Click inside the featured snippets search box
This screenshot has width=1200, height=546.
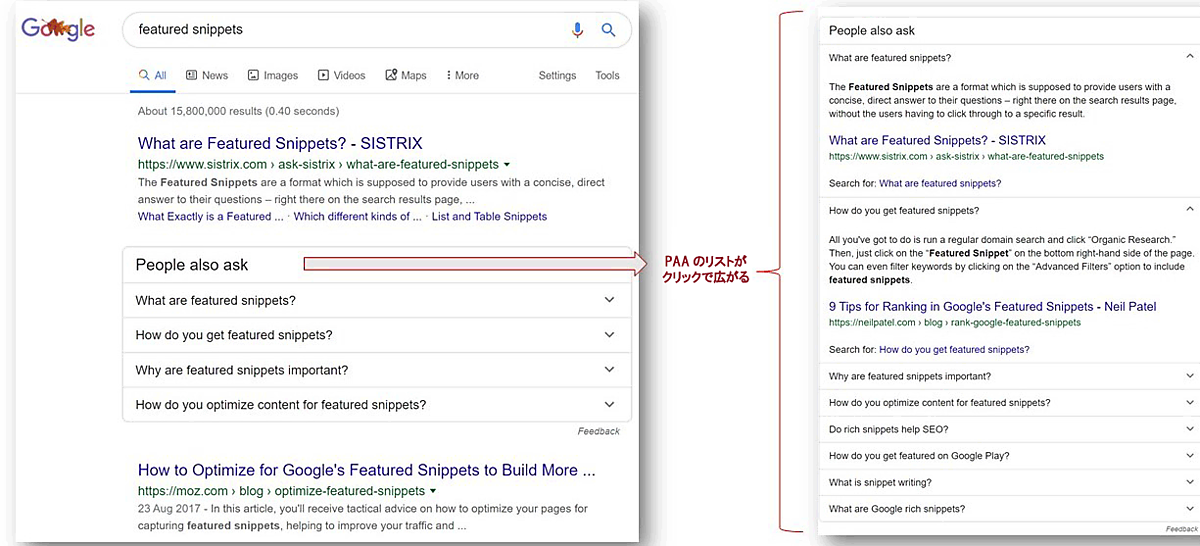(340, 30)
